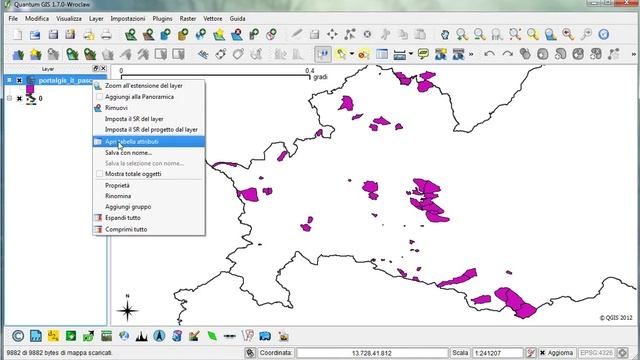Open the Guida menu
The height and width of the screenshot is (360, 640).
pos(237,18)
